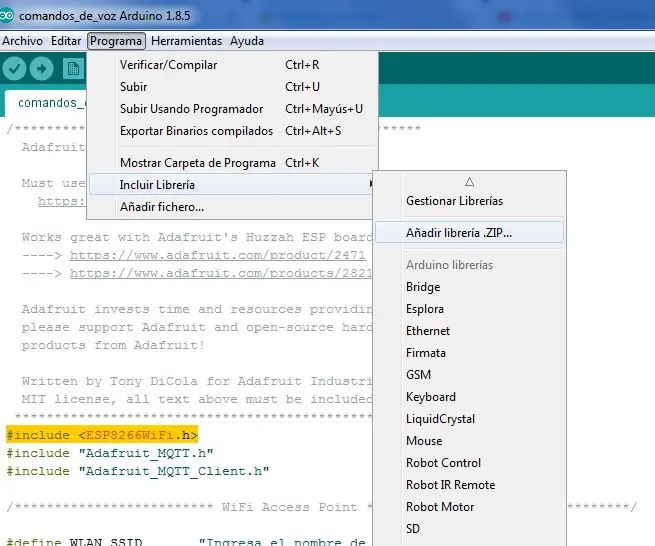Include the GSM library
655x546 pixels.
point(470,375)
